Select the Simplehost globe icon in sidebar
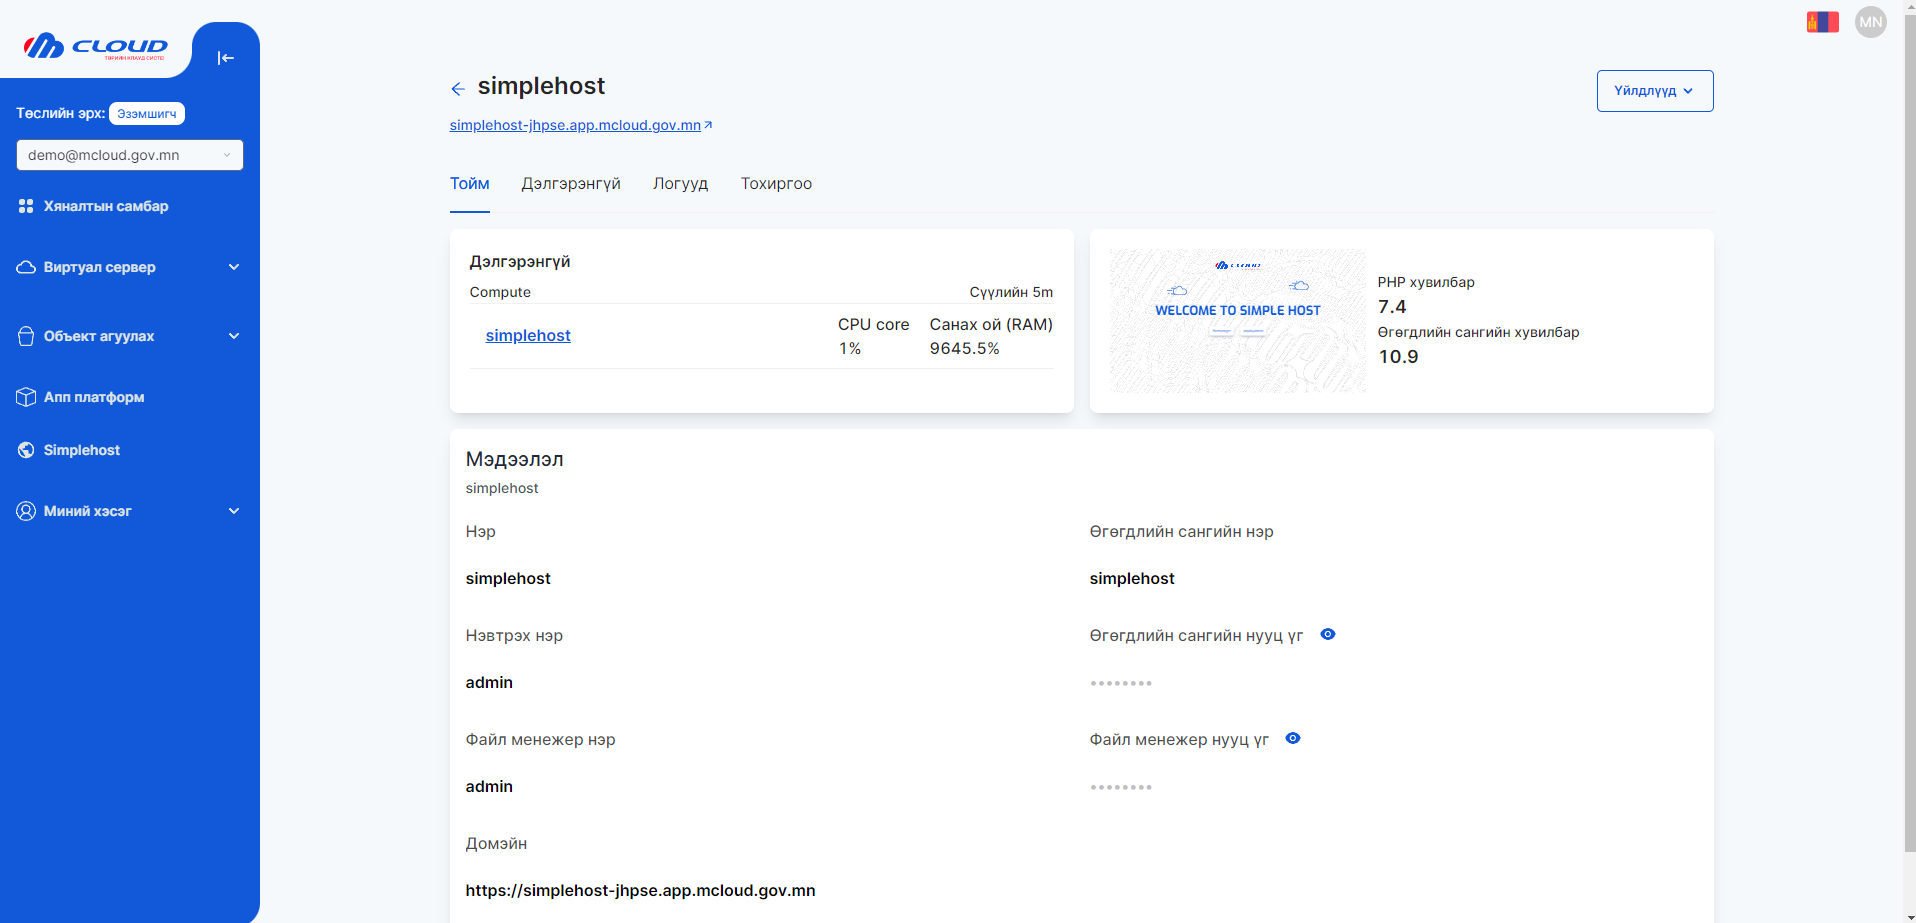The width and height of the screenshot is (1916, 923). [26, 450]
